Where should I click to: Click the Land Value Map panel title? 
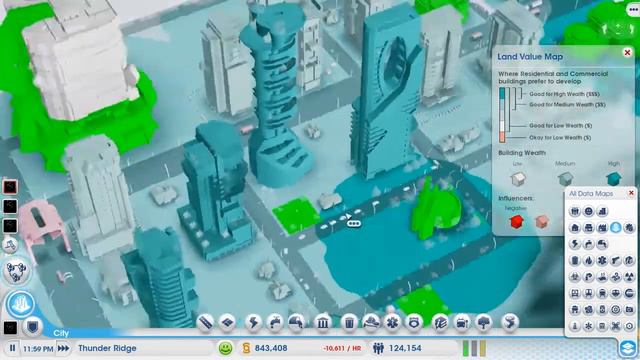(x=530, y=57)
